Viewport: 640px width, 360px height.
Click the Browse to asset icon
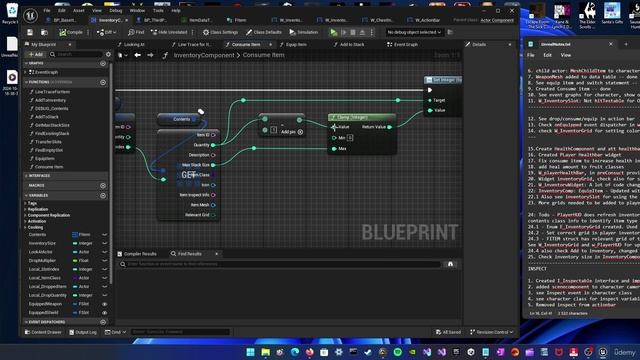pos(44,32)
